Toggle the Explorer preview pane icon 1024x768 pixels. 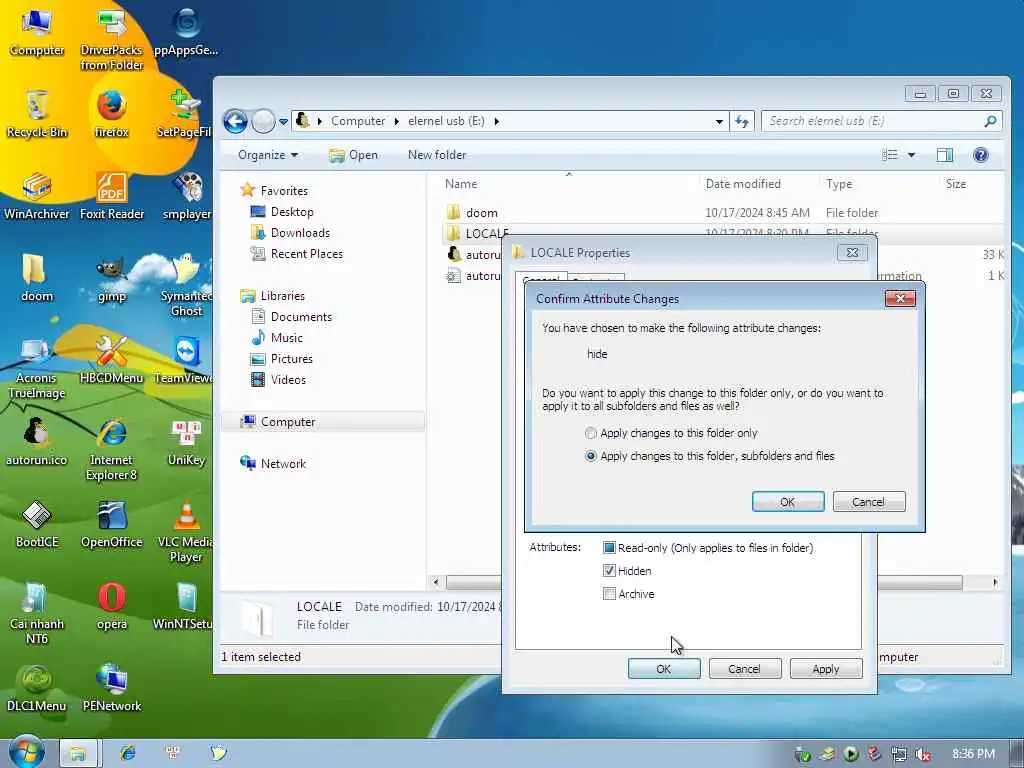coord(944,155)
